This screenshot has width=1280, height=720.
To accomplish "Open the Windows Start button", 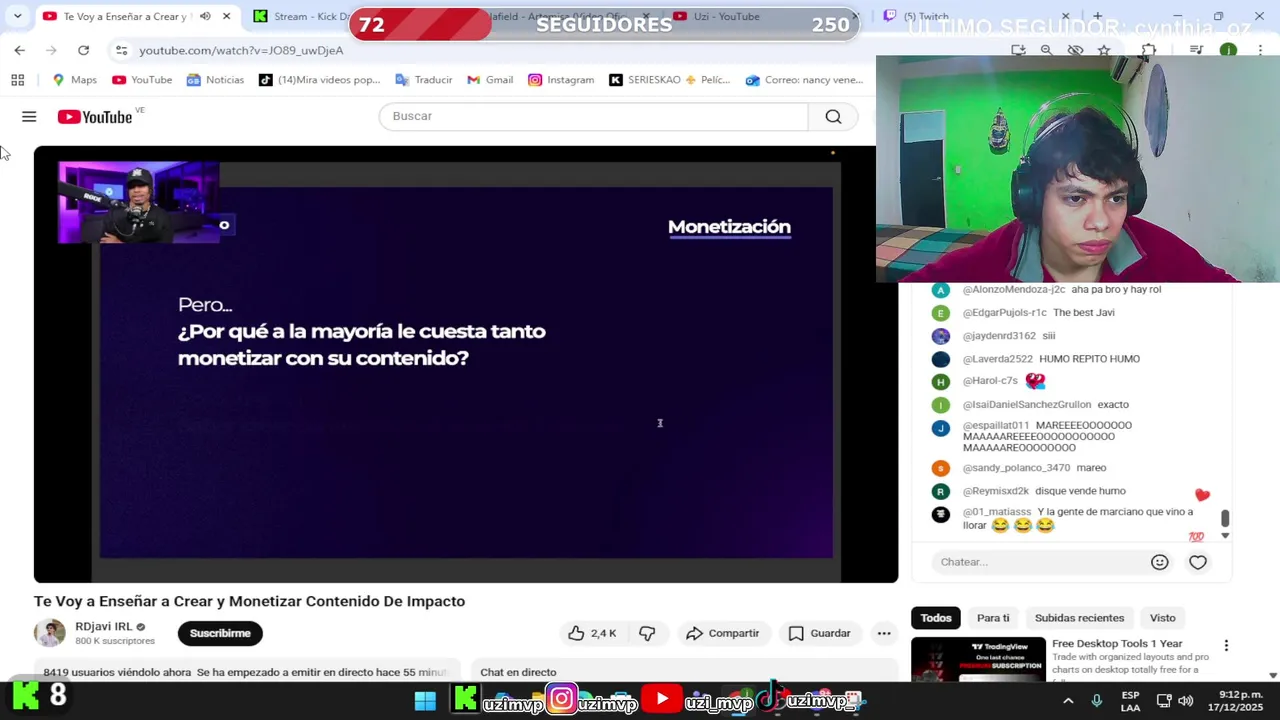I will click(425, 700).
